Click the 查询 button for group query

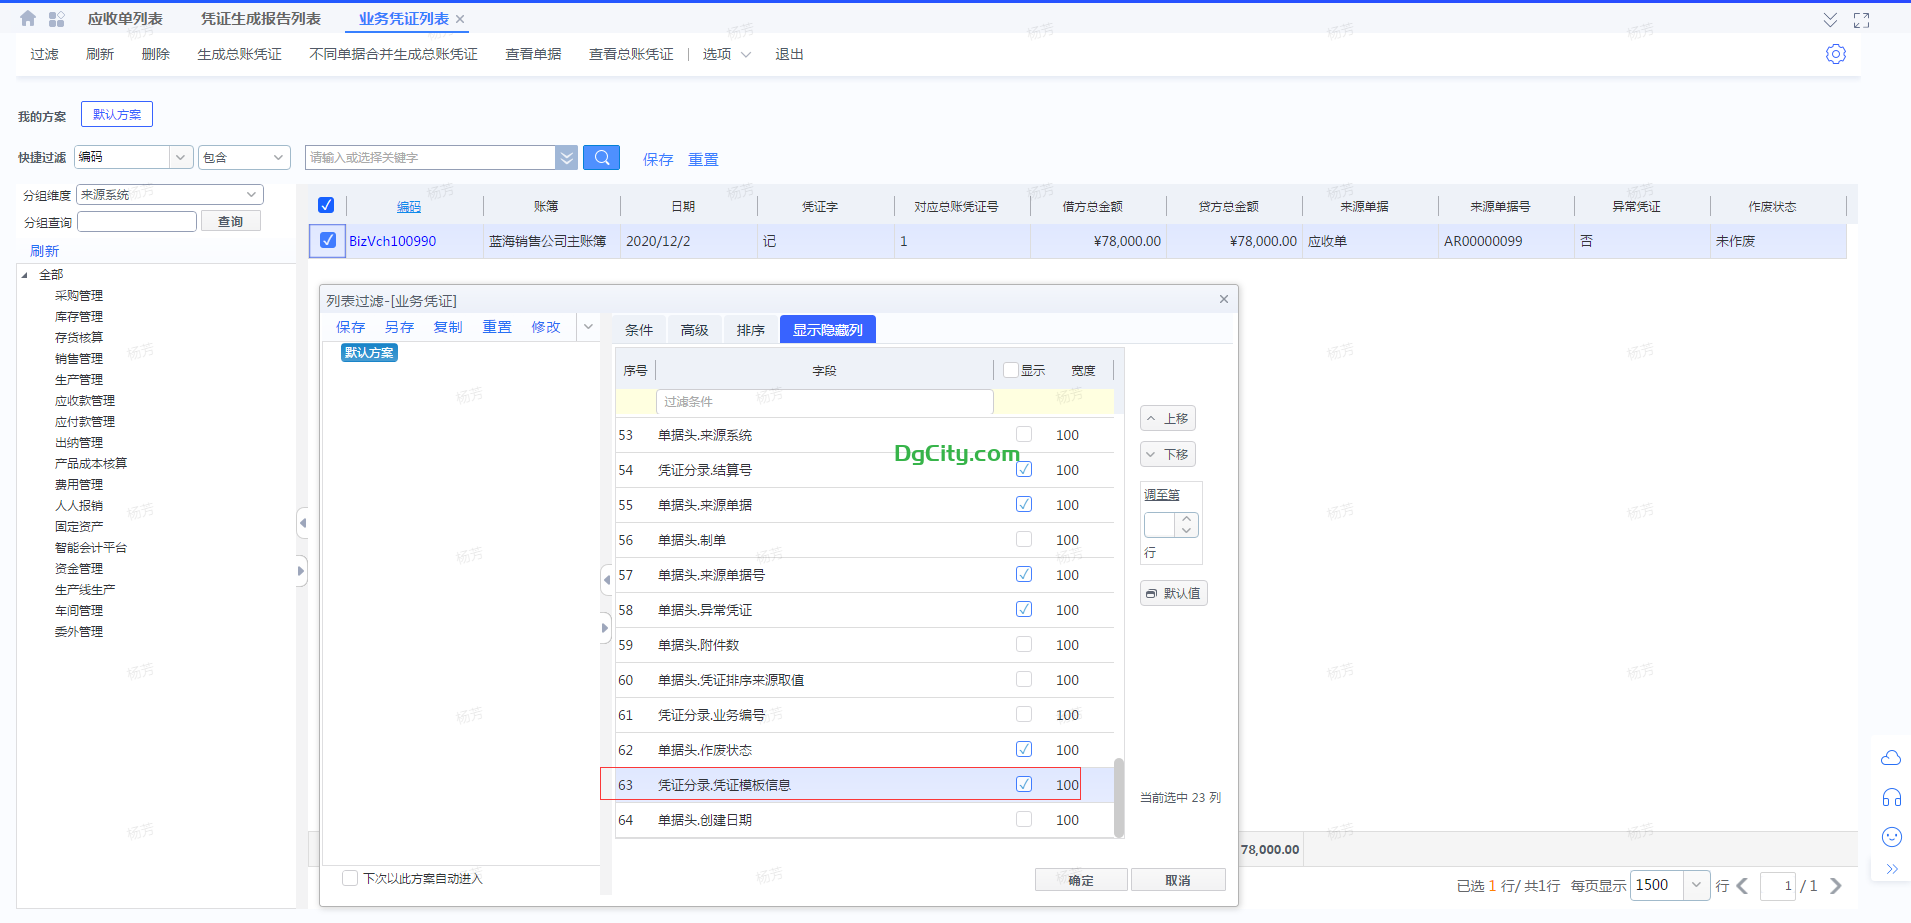(230, 220)
